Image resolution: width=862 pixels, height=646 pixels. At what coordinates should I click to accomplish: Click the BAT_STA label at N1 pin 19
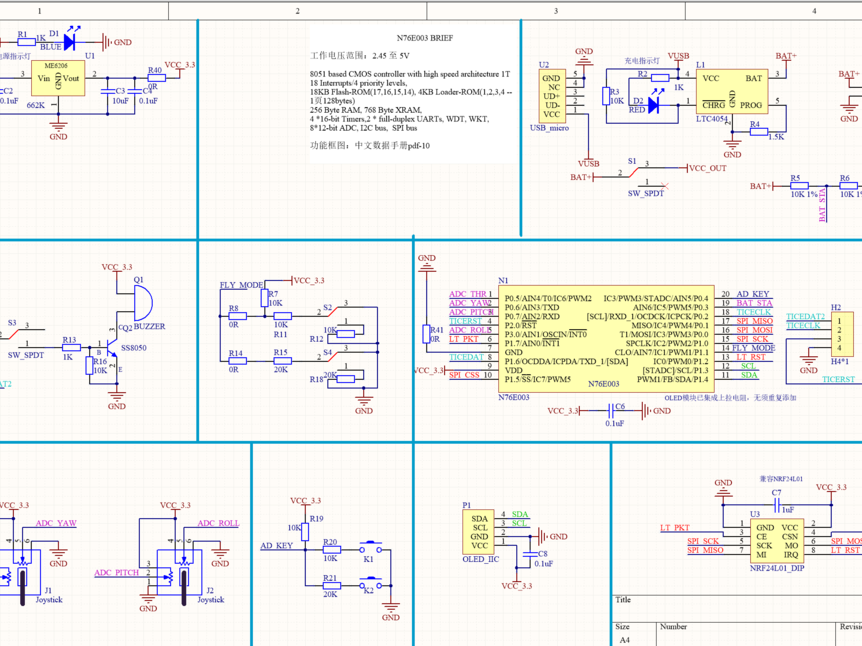[754, 303]
